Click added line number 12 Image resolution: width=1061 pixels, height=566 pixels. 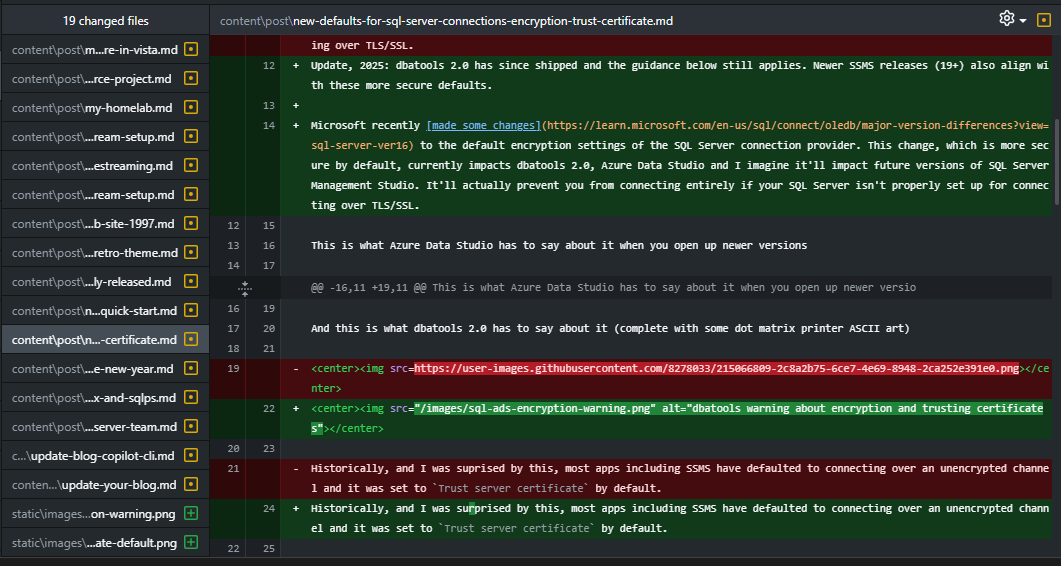click(269, 66)
